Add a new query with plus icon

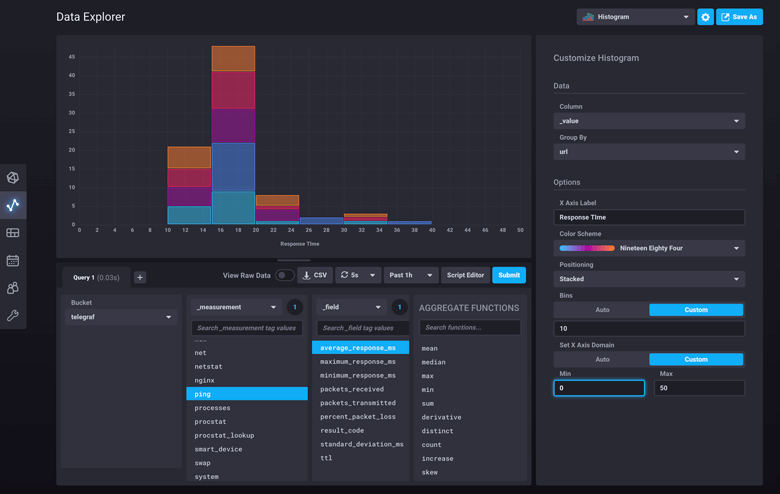[140, 278]
